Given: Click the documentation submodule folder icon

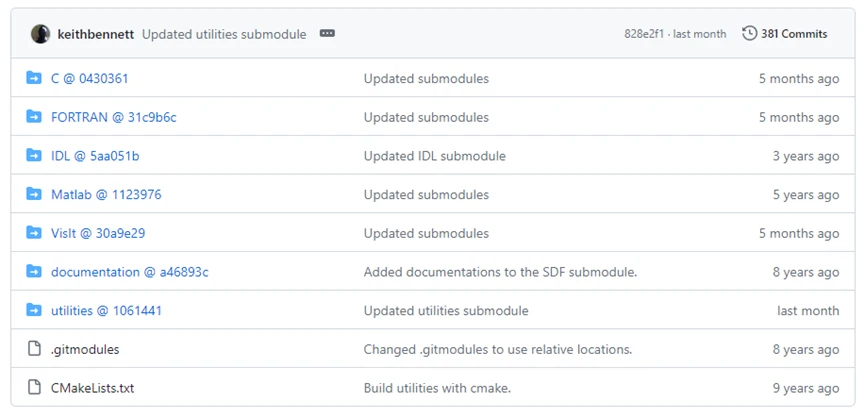Looking at the screenshot, I should point(34,272).
